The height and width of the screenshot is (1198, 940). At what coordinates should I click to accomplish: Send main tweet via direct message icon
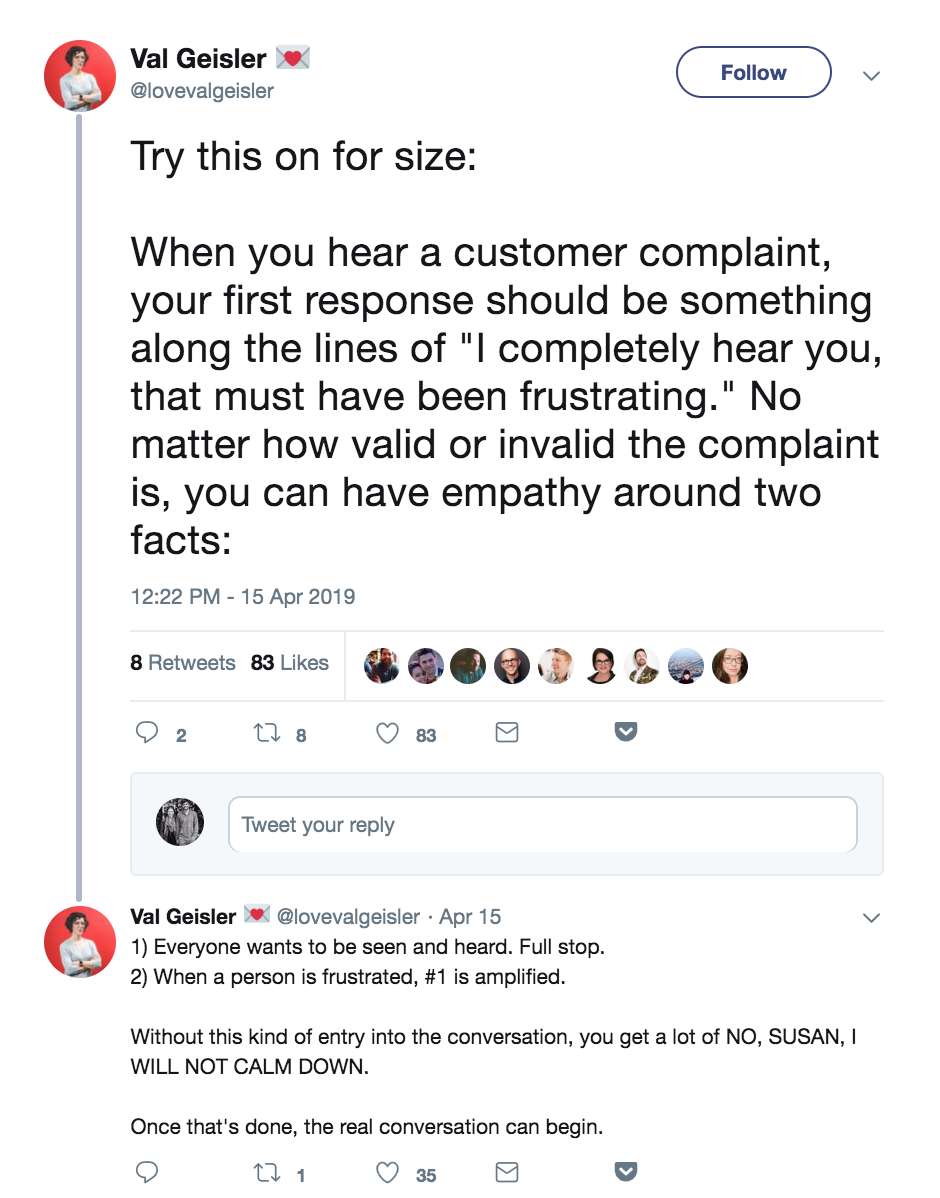(x=507, y=734)
